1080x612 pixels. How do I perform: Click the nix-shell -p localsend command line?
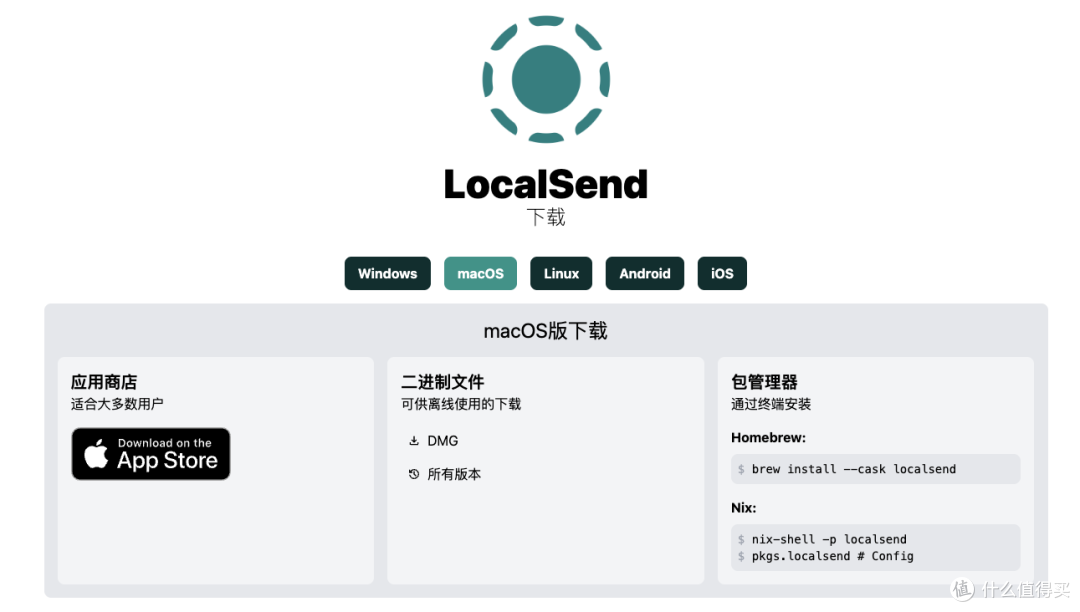(829, 539)
